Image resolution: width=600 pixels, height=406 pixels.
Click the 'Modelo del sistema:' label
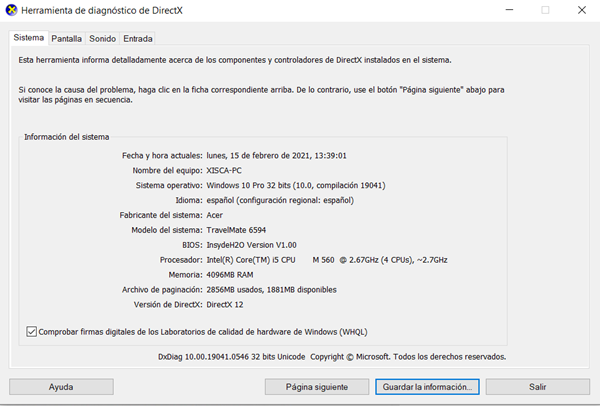tap(167, 230)
